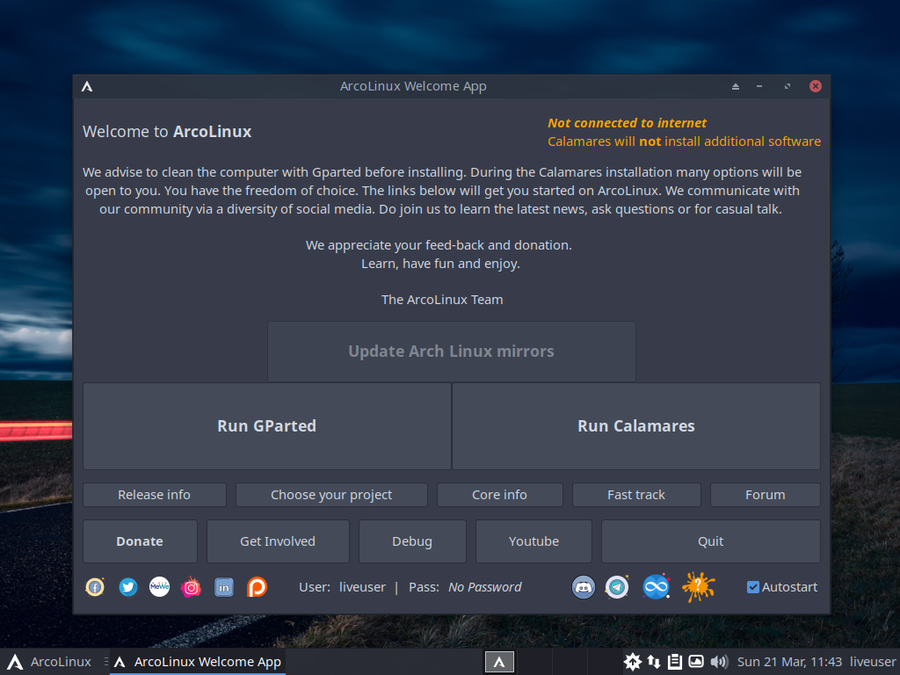Viewport: 900px width, 675px height.
Task: Click the titlebar shade-up arrow icon
Action: tap(735, 86)
